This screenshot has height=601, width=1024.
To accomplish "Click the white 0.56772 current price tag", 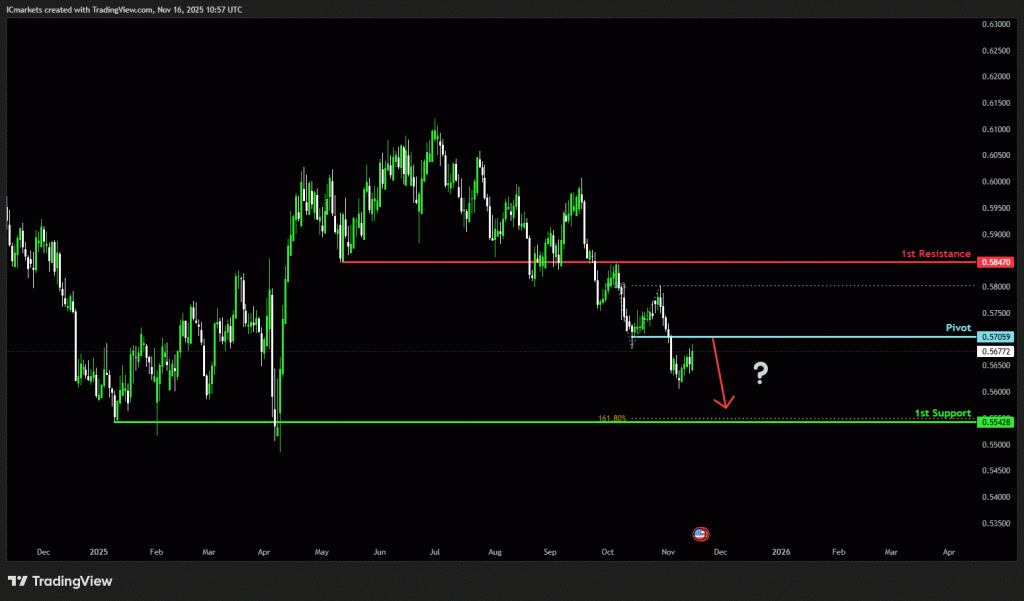I will [997, 352].
